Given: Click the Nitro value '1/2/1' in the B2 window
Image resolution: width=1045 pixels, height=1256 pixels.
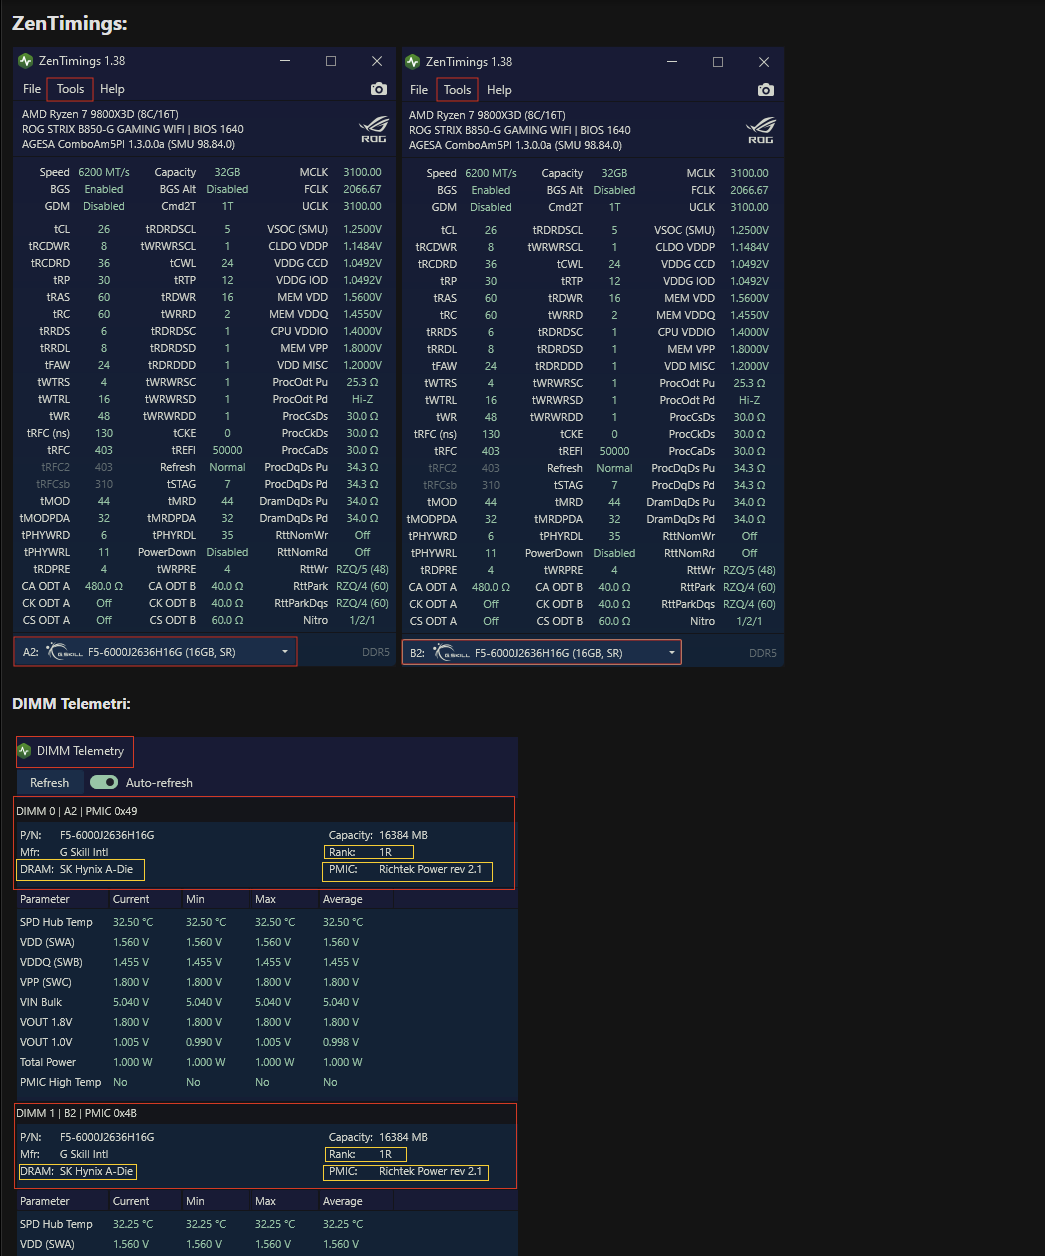Looking at the screenshot, I should coord(749,621).
